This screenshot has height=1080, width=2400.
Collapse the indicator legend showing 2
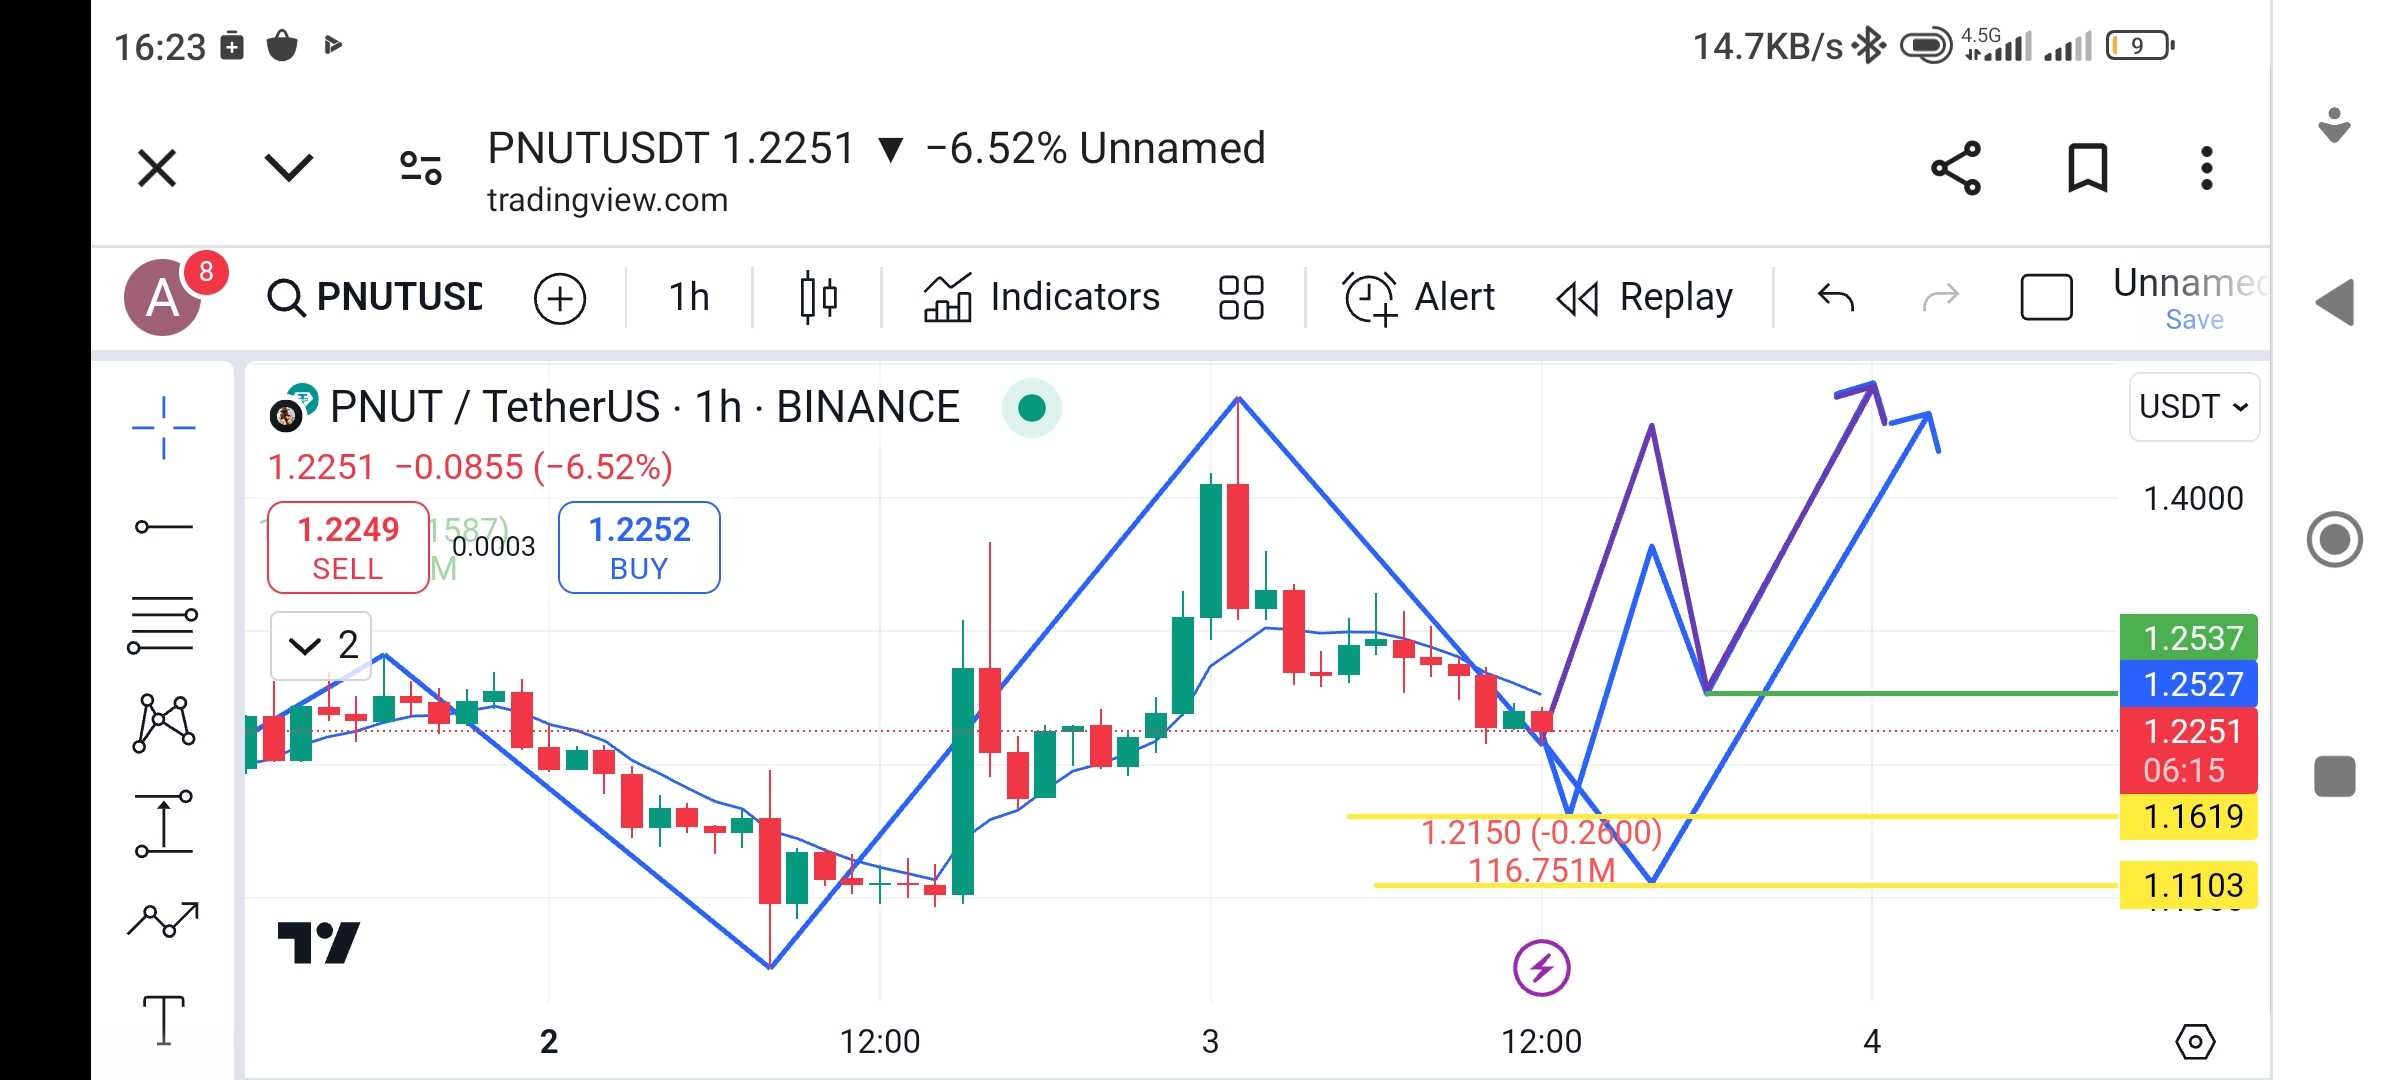pyautogui.click(x=321, y=645)
